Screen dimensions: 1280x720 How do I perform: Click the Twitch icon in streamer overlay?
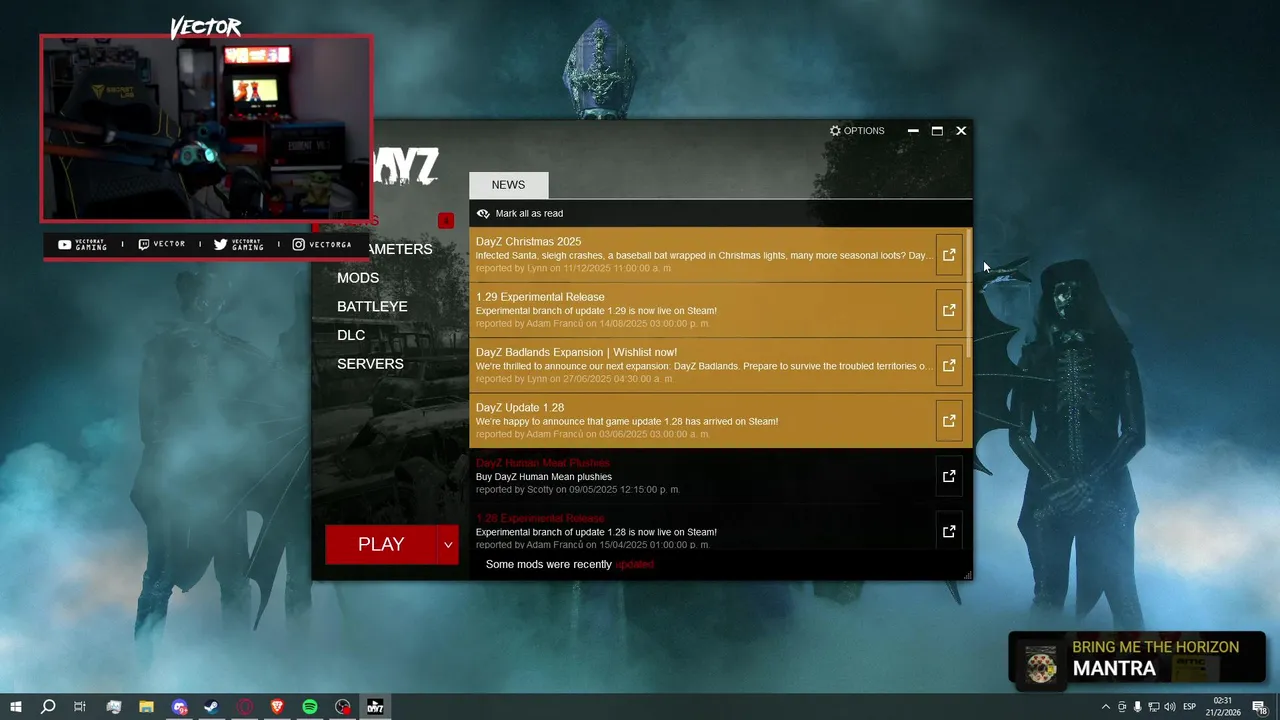(x=144, y=244)
